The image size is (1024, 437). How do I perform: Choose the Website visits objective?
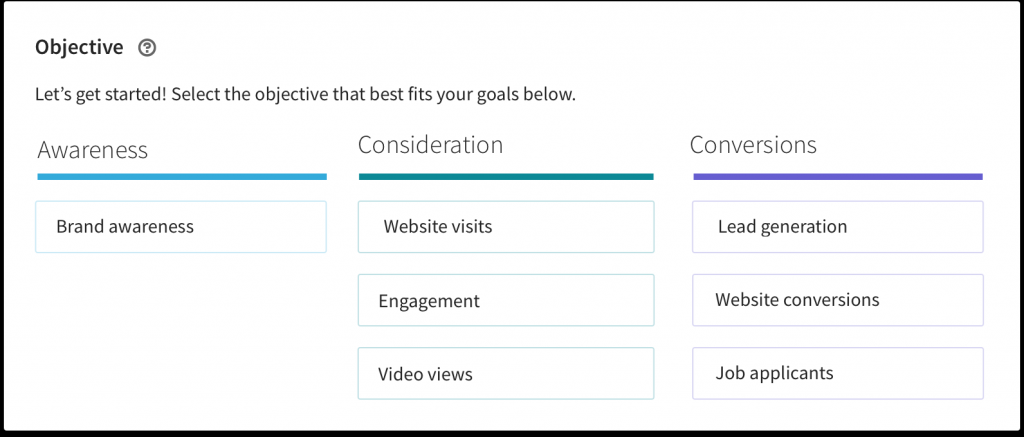coord(506,227)
